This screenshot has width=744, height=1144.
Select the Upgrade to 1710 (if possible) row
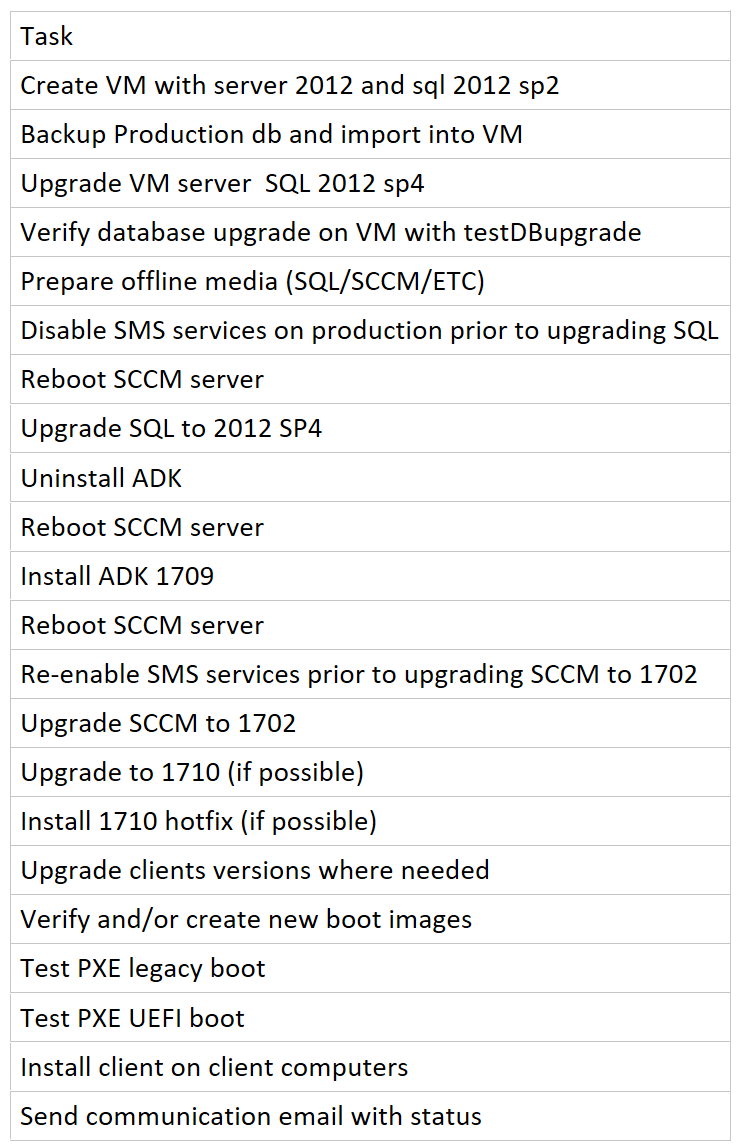370,772
